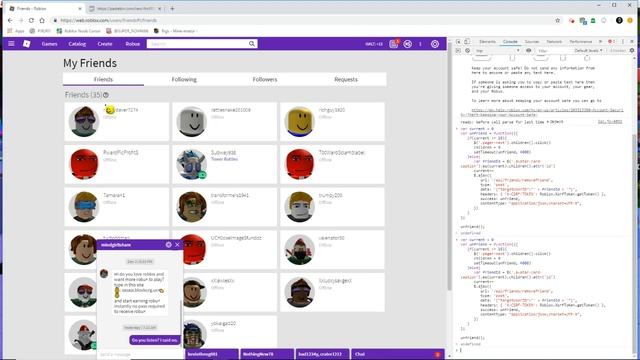Open the trumpy200 friend avatar

[x=300, y=207]
